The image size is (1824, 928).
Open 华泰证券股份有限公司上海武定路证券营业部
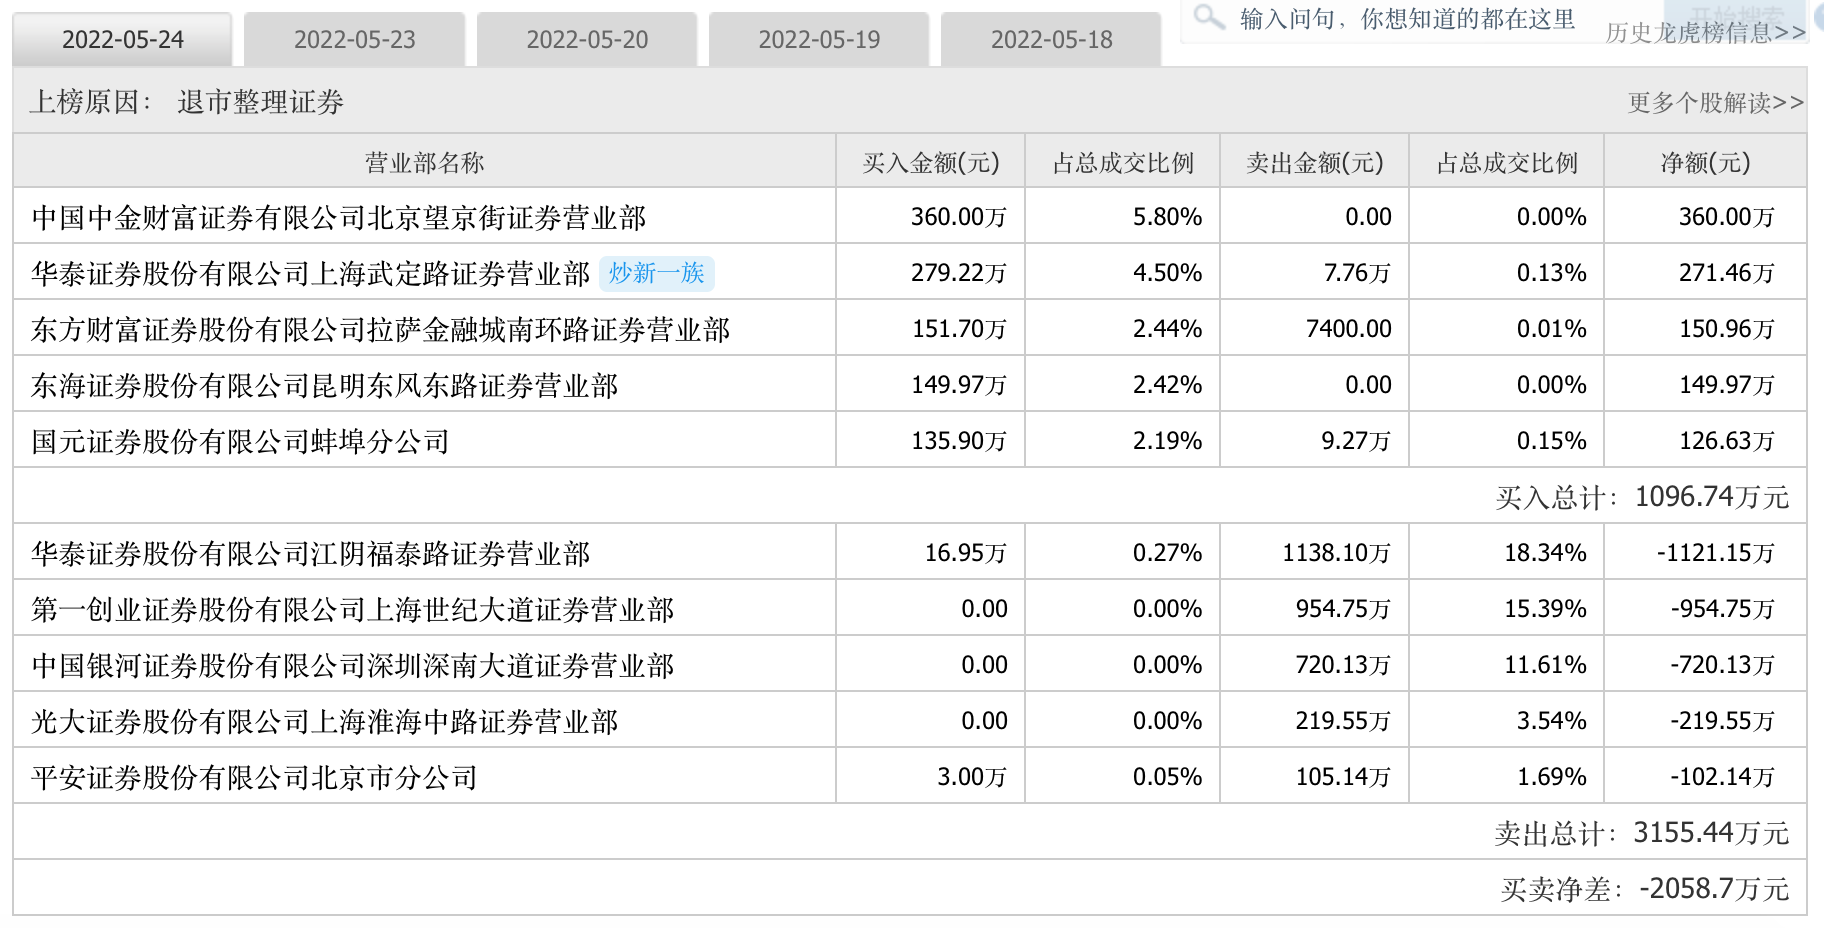[x=311, y=273]
